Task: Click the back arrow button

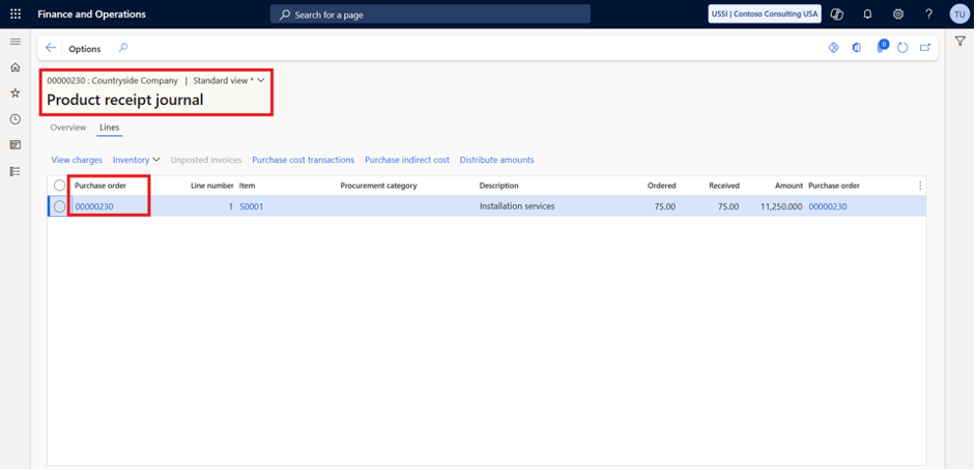Action: click(51, 48)
